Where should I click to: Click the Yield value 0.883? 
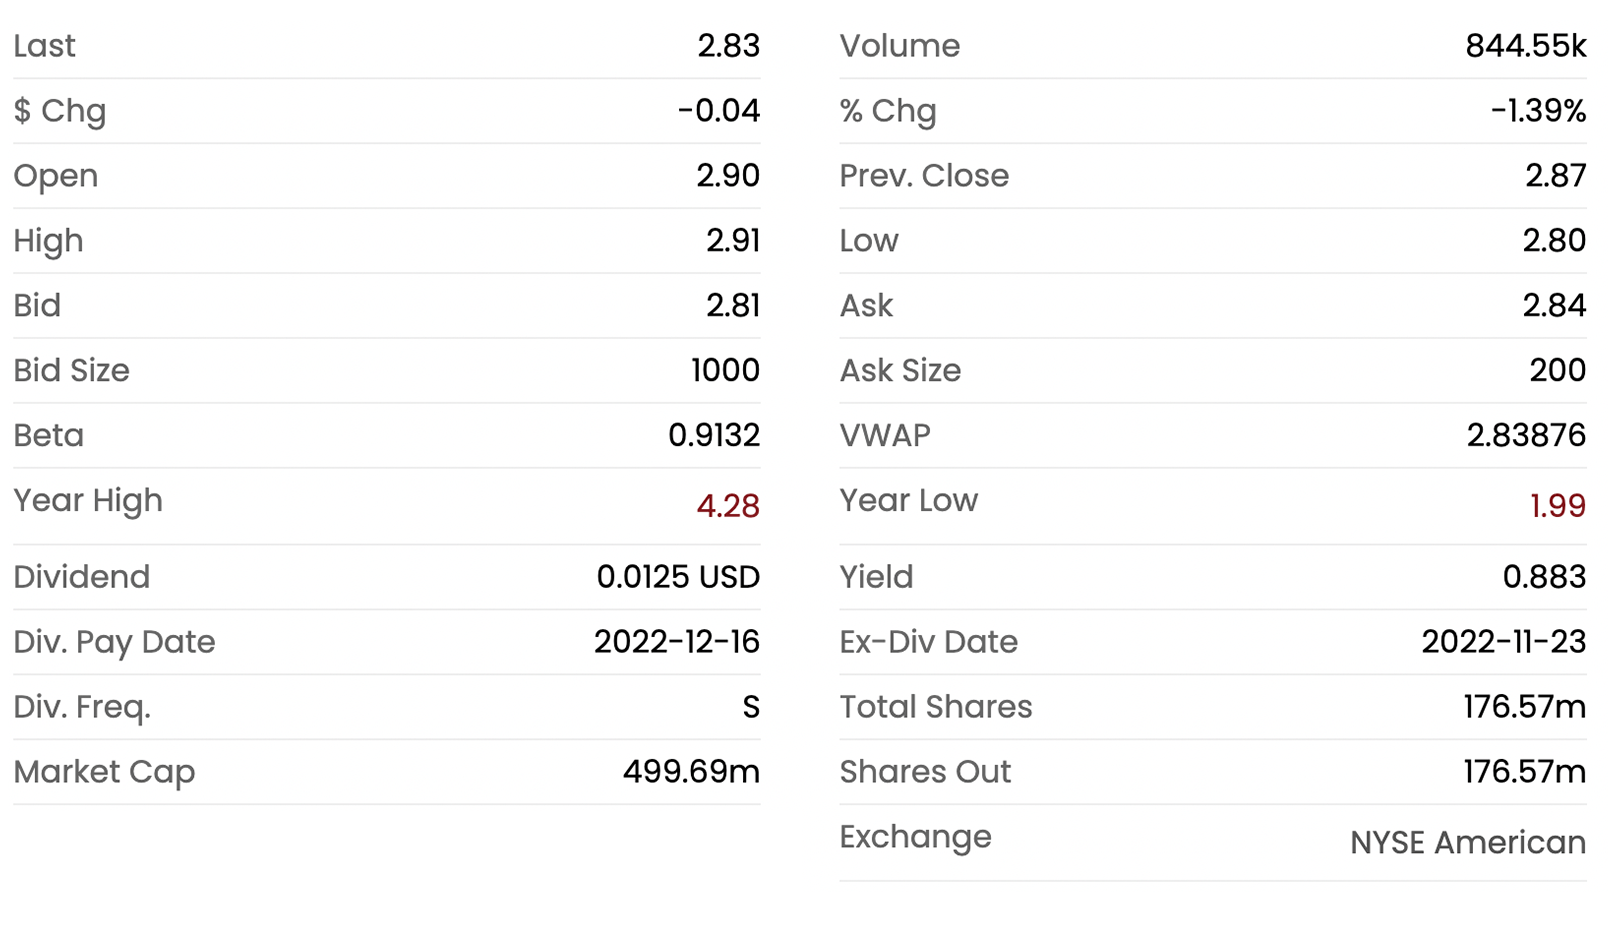pyautogui.click(x=1544, y=577)
